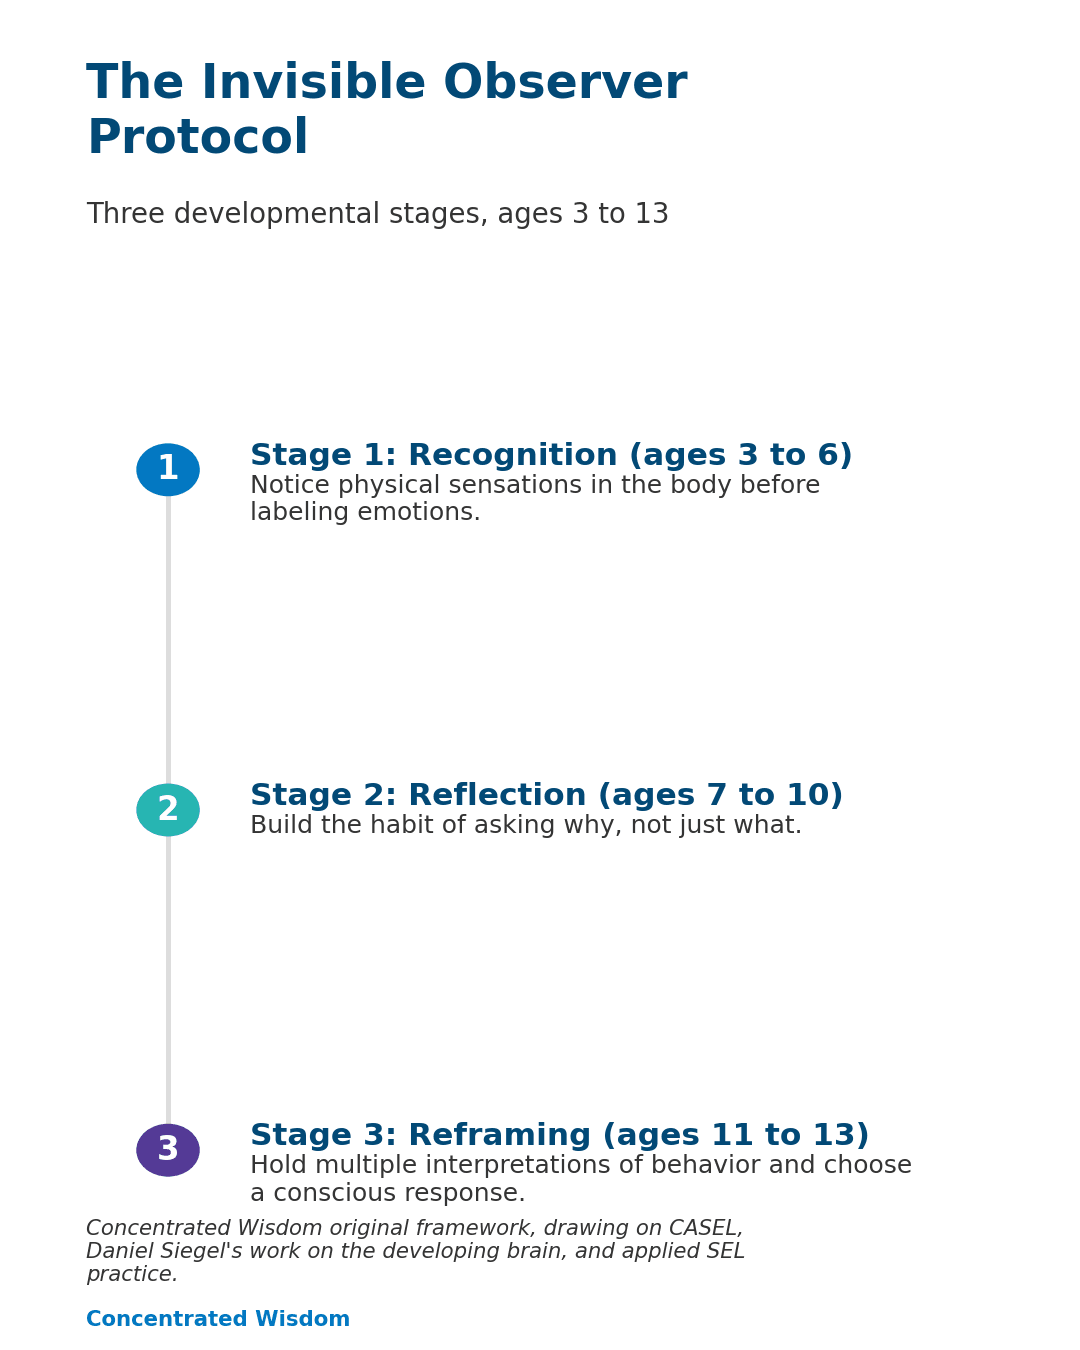Click the subtitle about three developmental stages
The height and width of the screenshot is (1350, 1080).
click(x=378, y=215)
